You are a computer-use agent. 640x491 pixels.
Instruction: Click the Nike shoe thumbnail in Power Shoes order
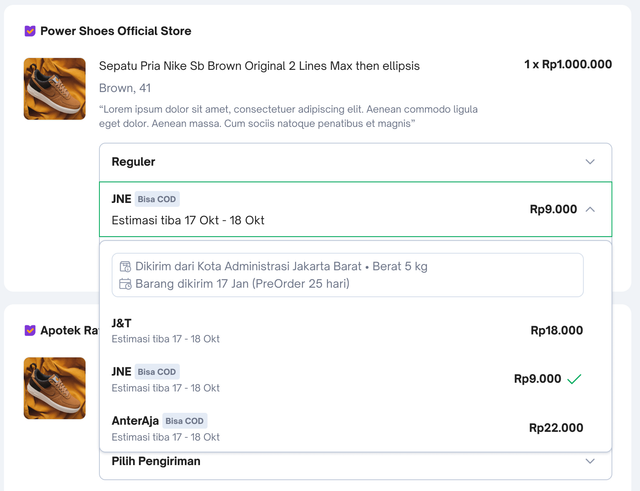tap(55, 89)
